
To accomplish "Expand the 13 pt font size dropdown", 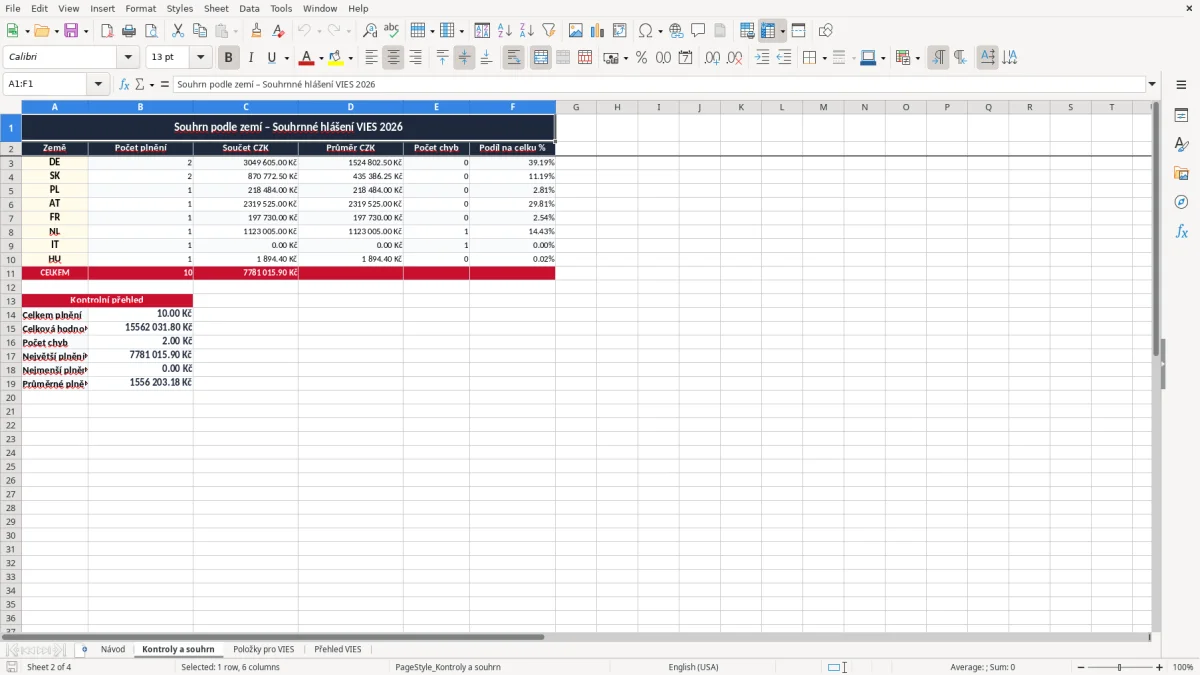I will (201, 58).
